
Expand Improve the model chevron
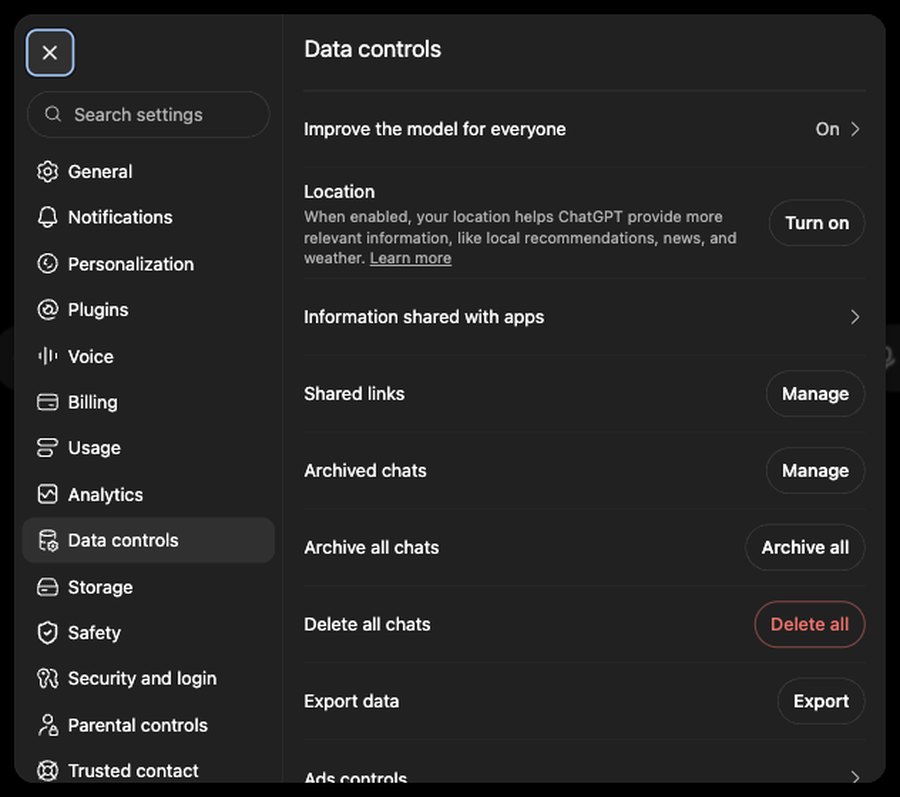855,129
